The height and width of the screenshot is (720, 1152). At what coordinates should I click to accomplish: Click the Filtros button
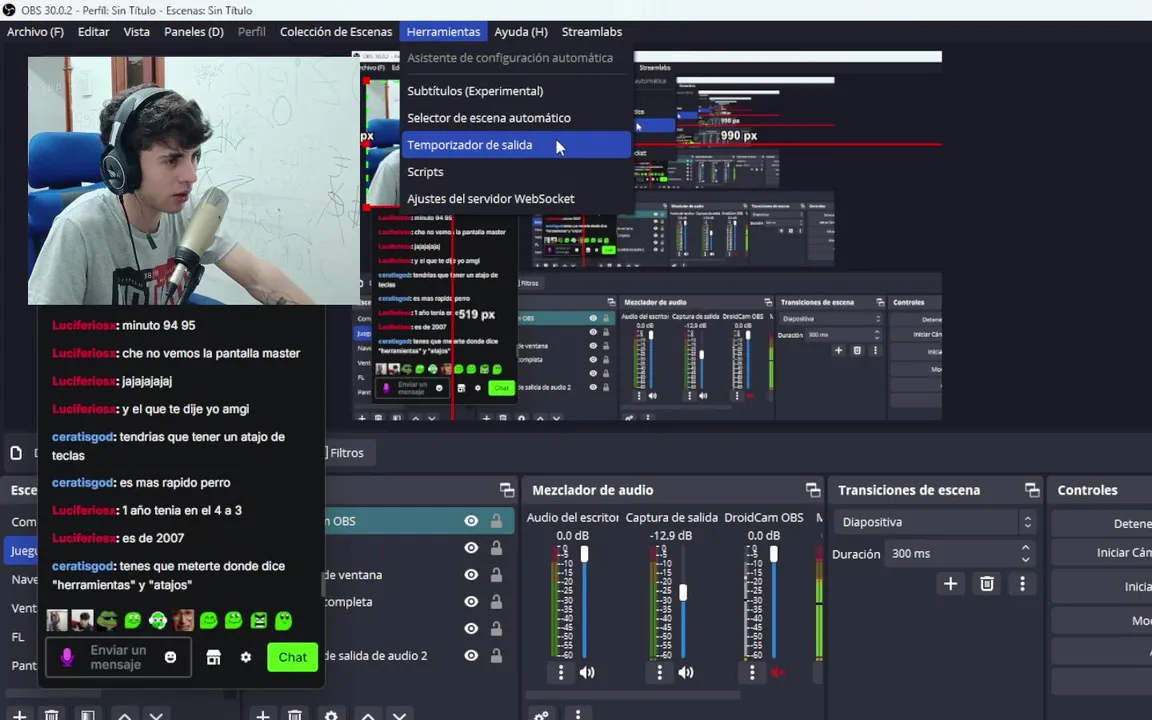[348, 453]
